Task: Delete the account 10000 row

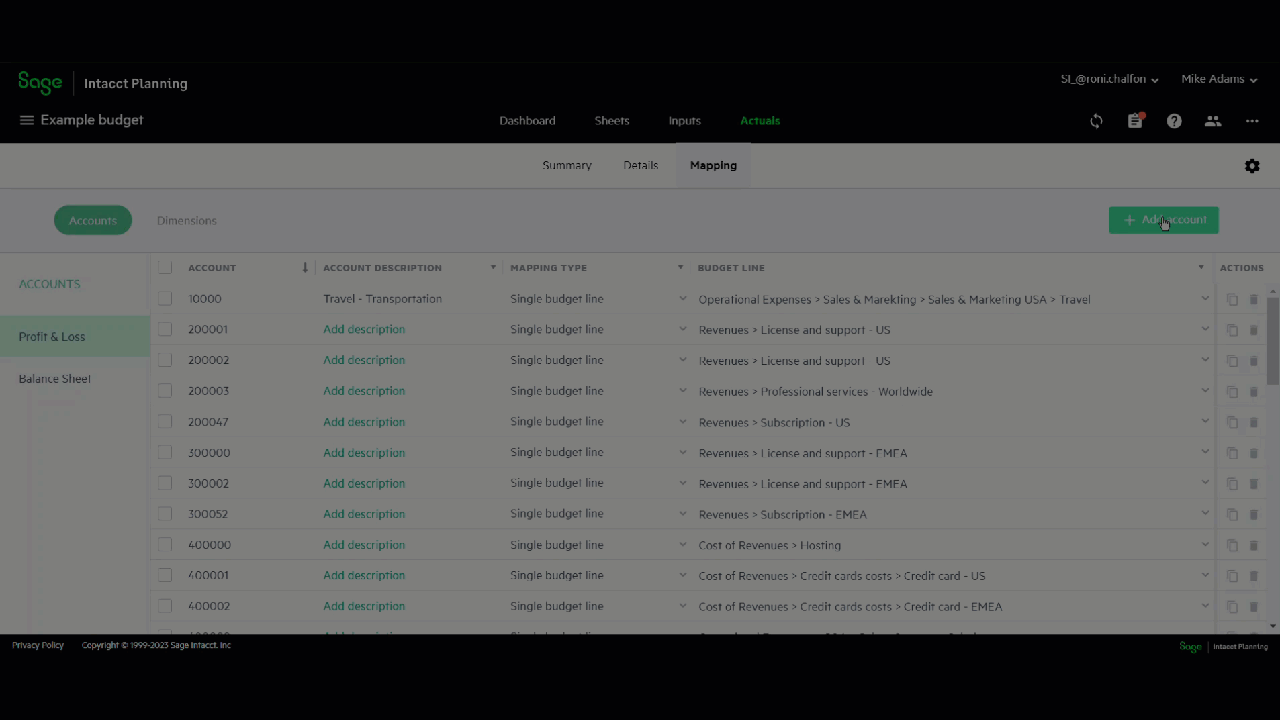Action: (1254, 299)
